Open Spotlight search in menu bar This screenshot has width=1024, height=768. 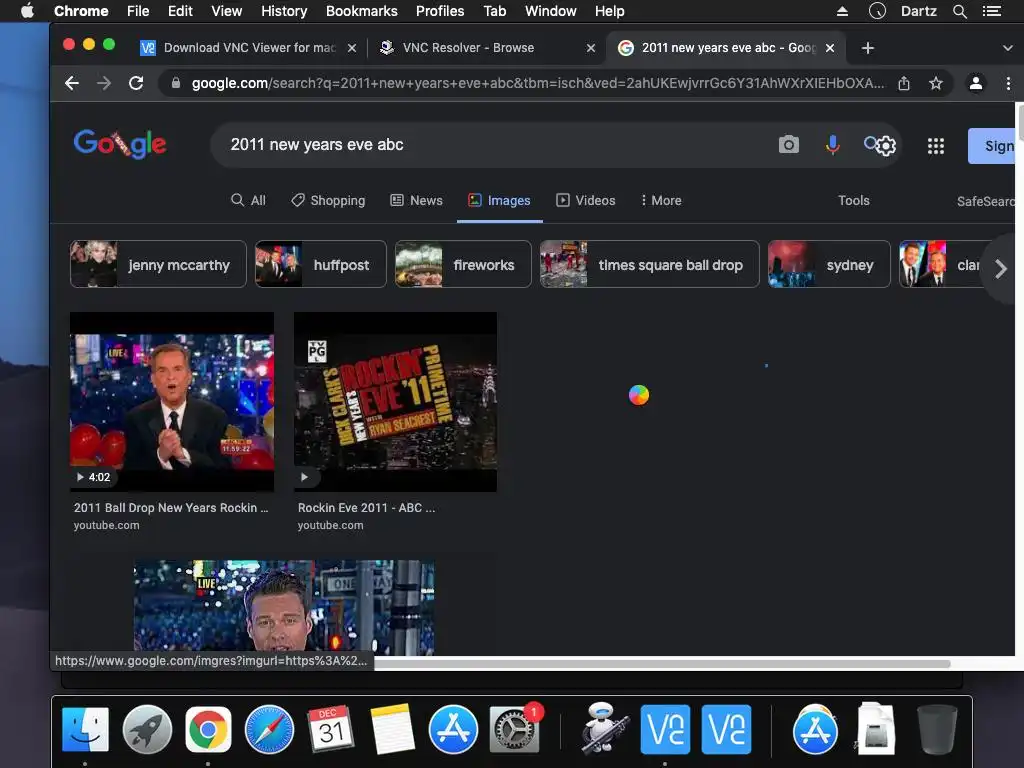click(x=959, y=11)
